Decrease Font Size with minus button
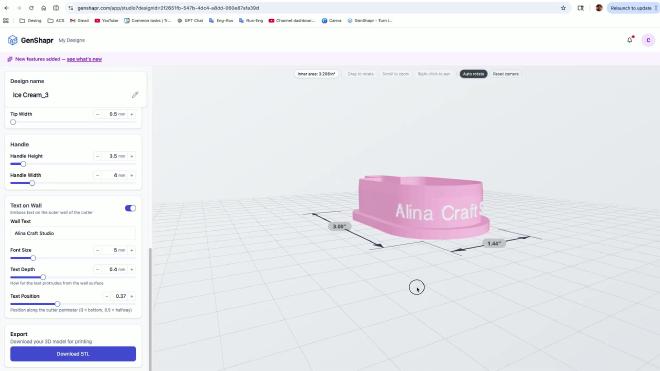The width and height of the screenshot is (660, 371). (x=98, y=250)
